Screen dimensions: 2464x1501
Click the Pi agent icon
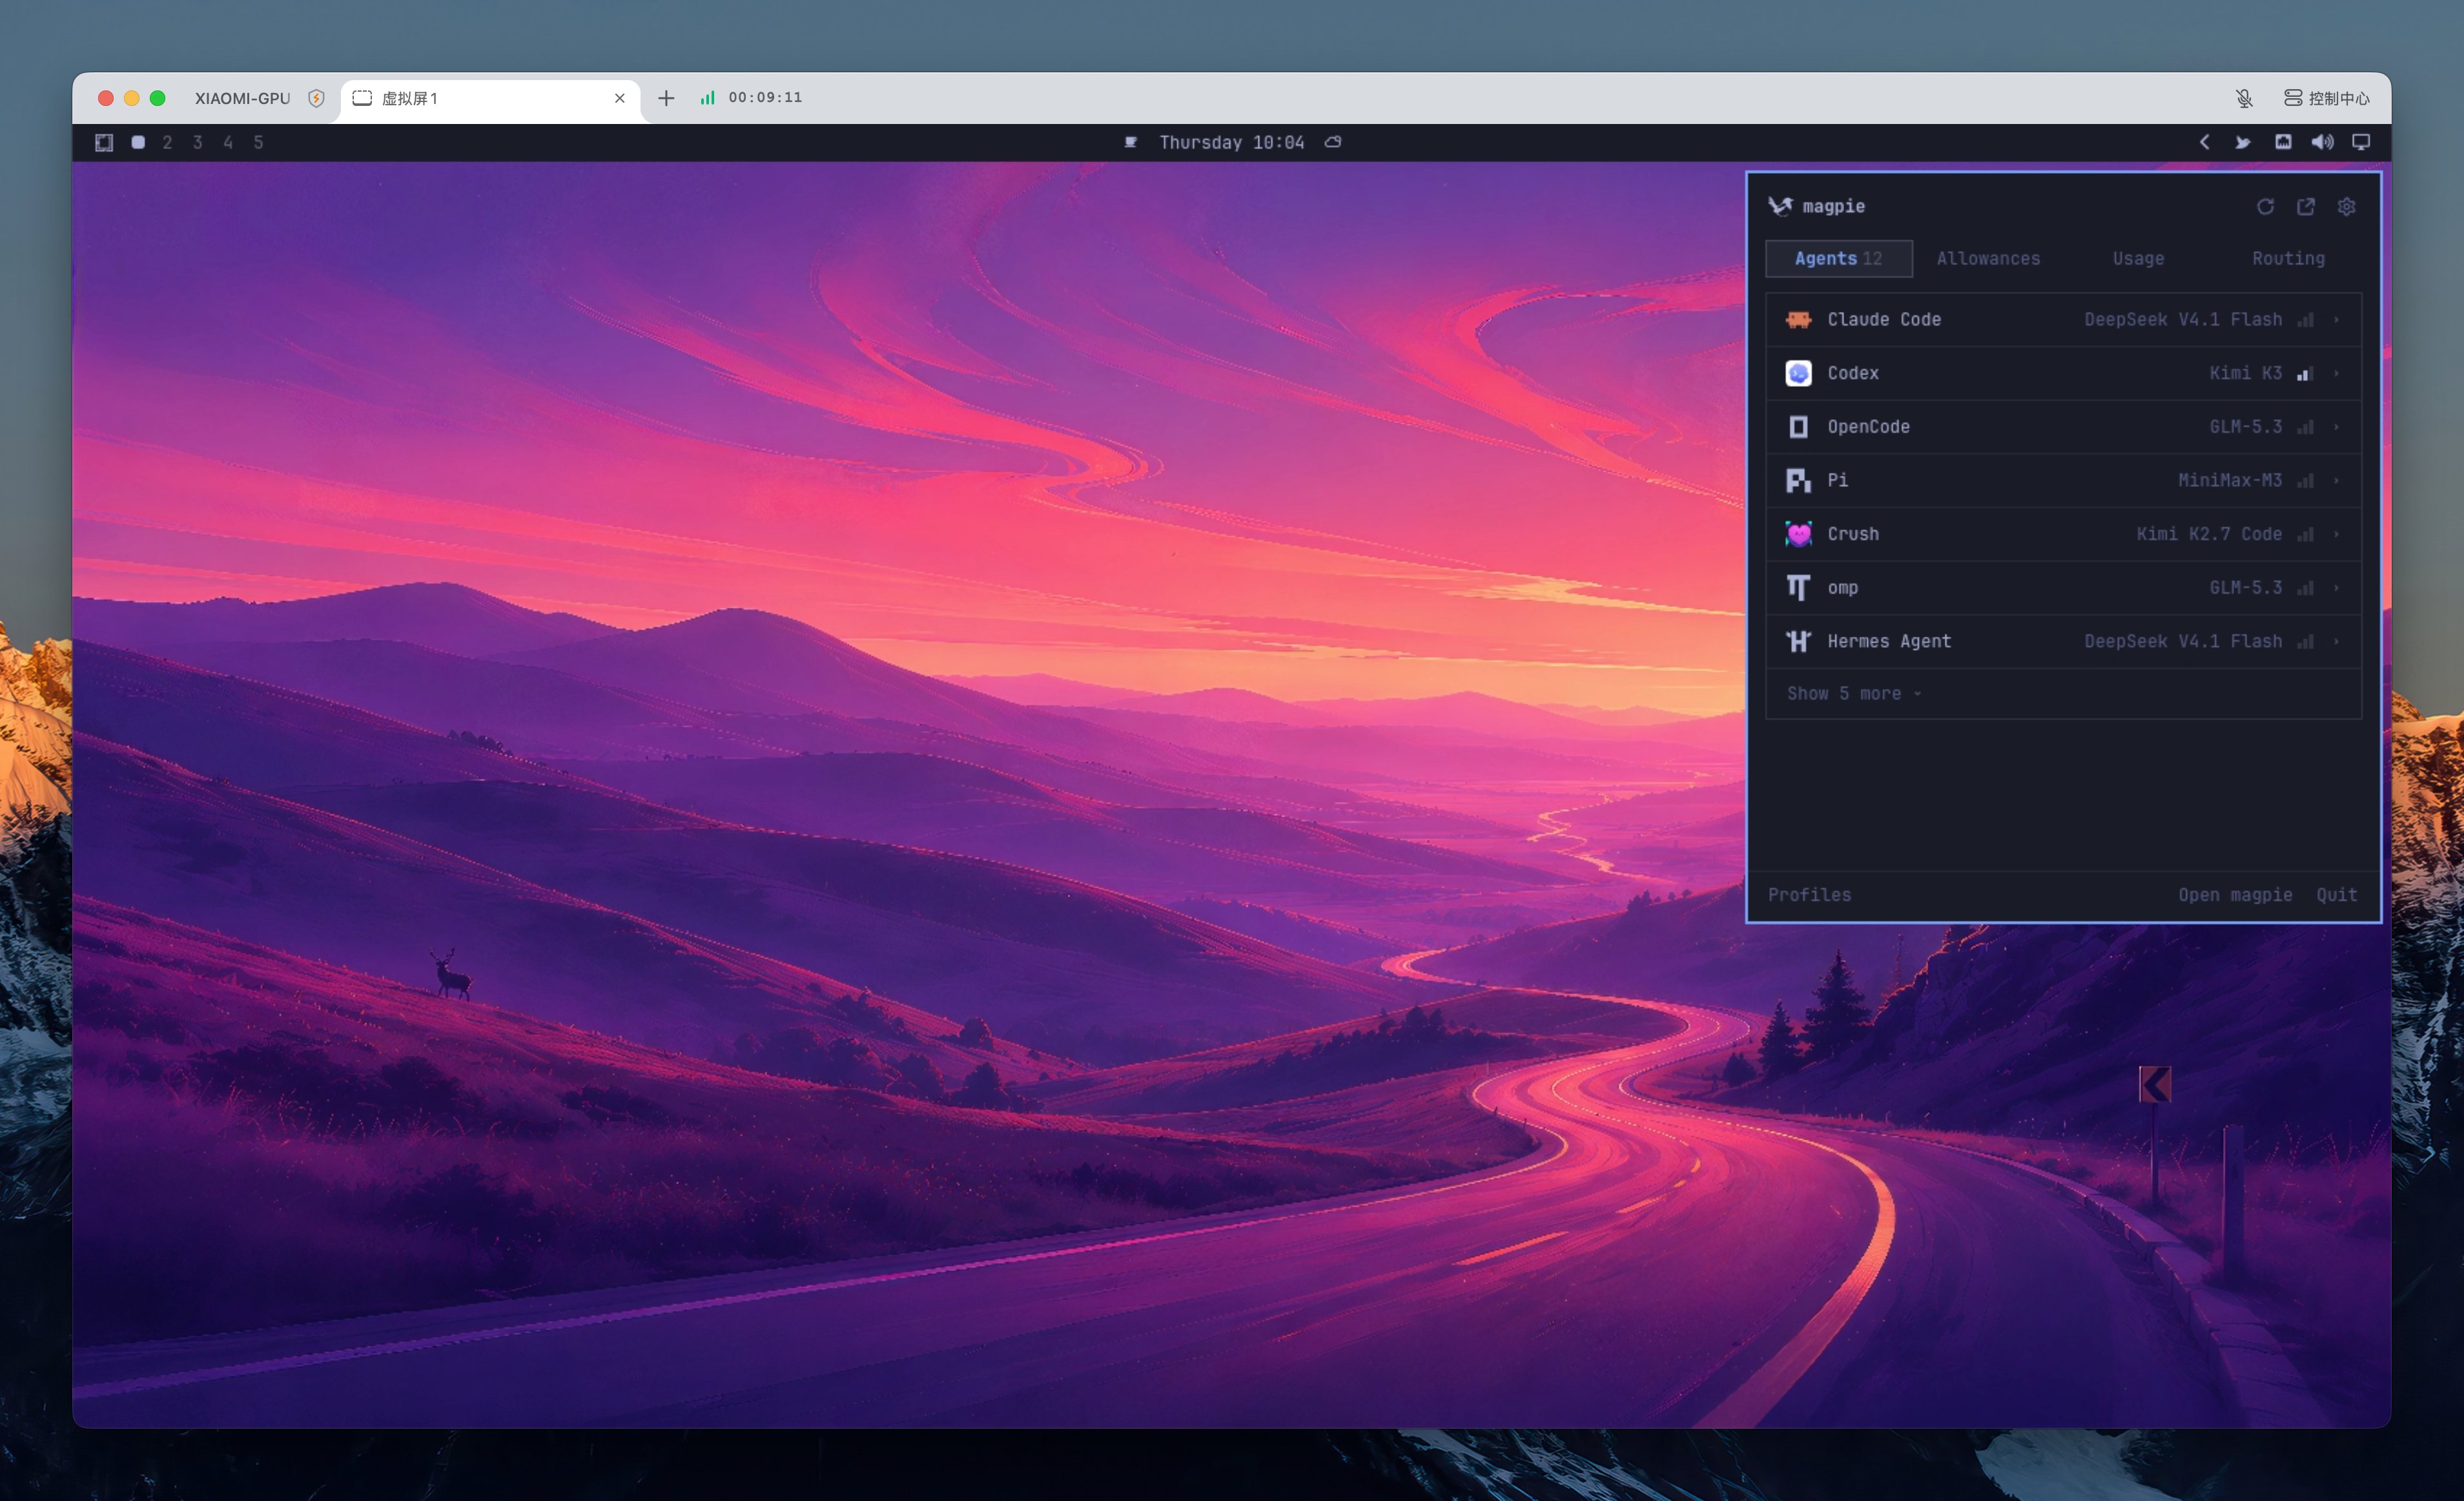pos(1798,481)
